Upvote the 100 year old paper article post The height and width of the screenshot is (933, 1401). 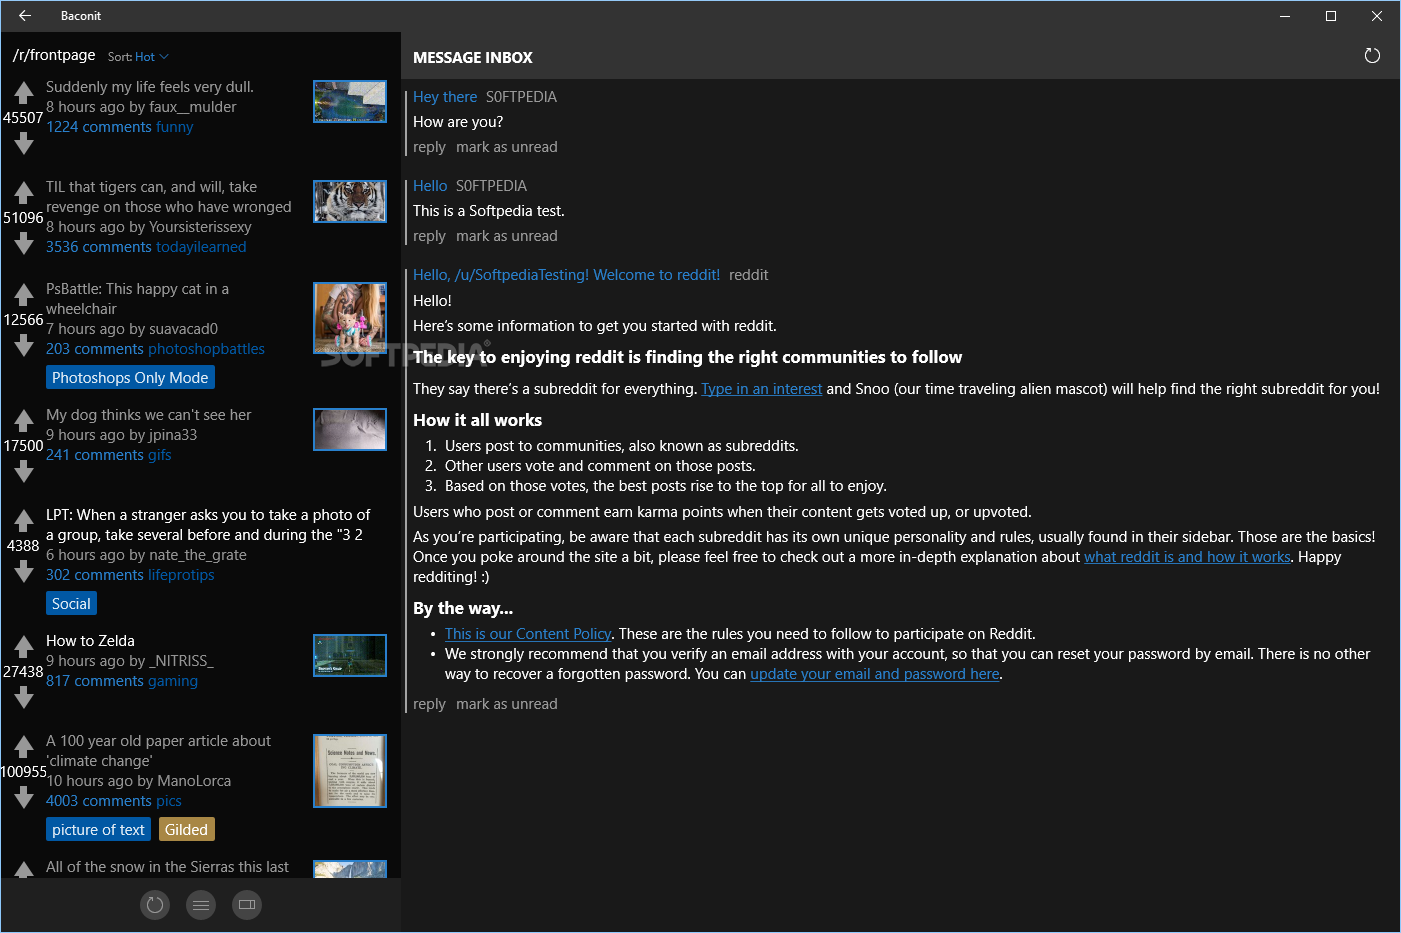click(x=24, y=746)
